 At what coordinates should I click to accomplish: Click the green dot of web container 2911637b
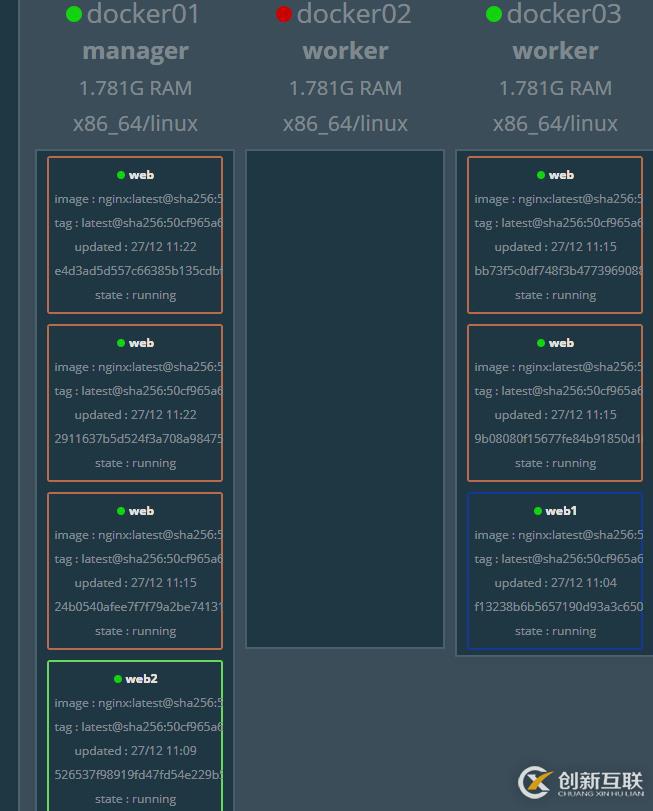pyautogui.click(x=121, y=343)
